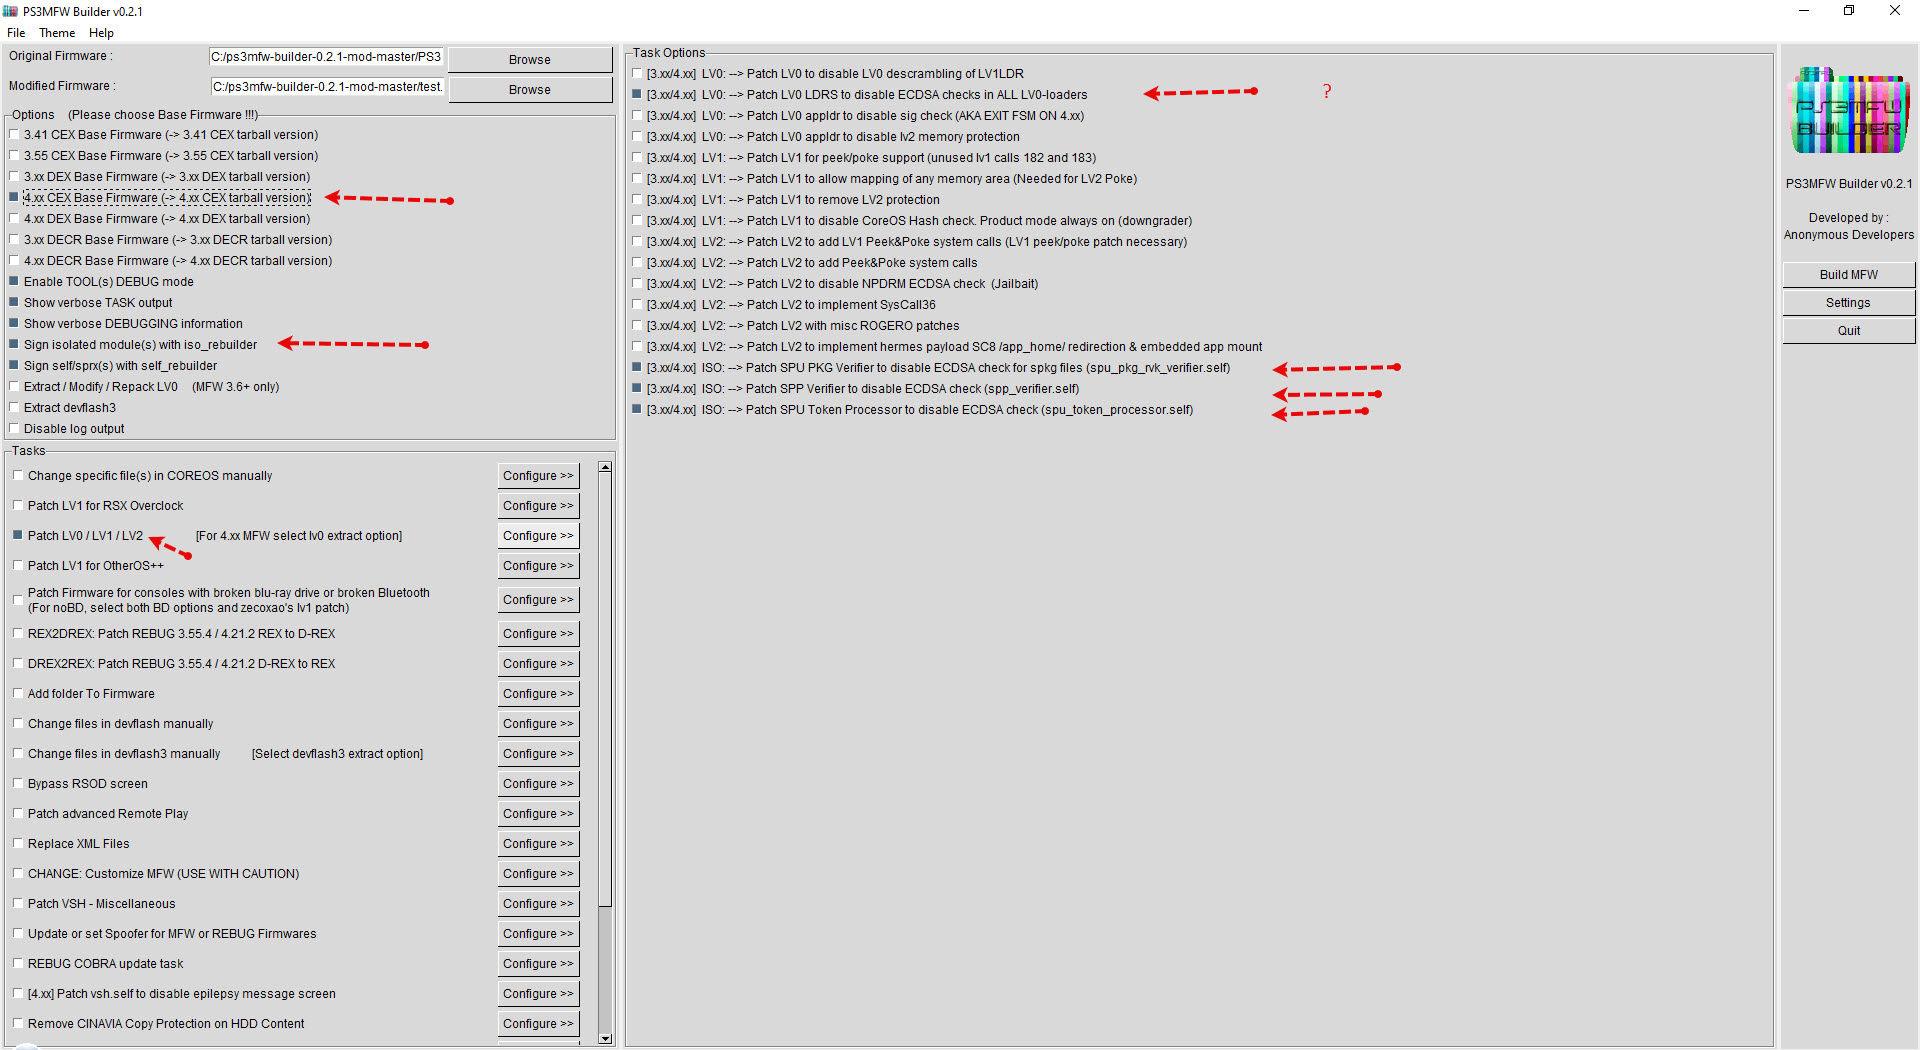The width and height of the screenshot is (1920, 1050).
Task: Configure Change files in devflash3 manually
Action: pos(539,754)
